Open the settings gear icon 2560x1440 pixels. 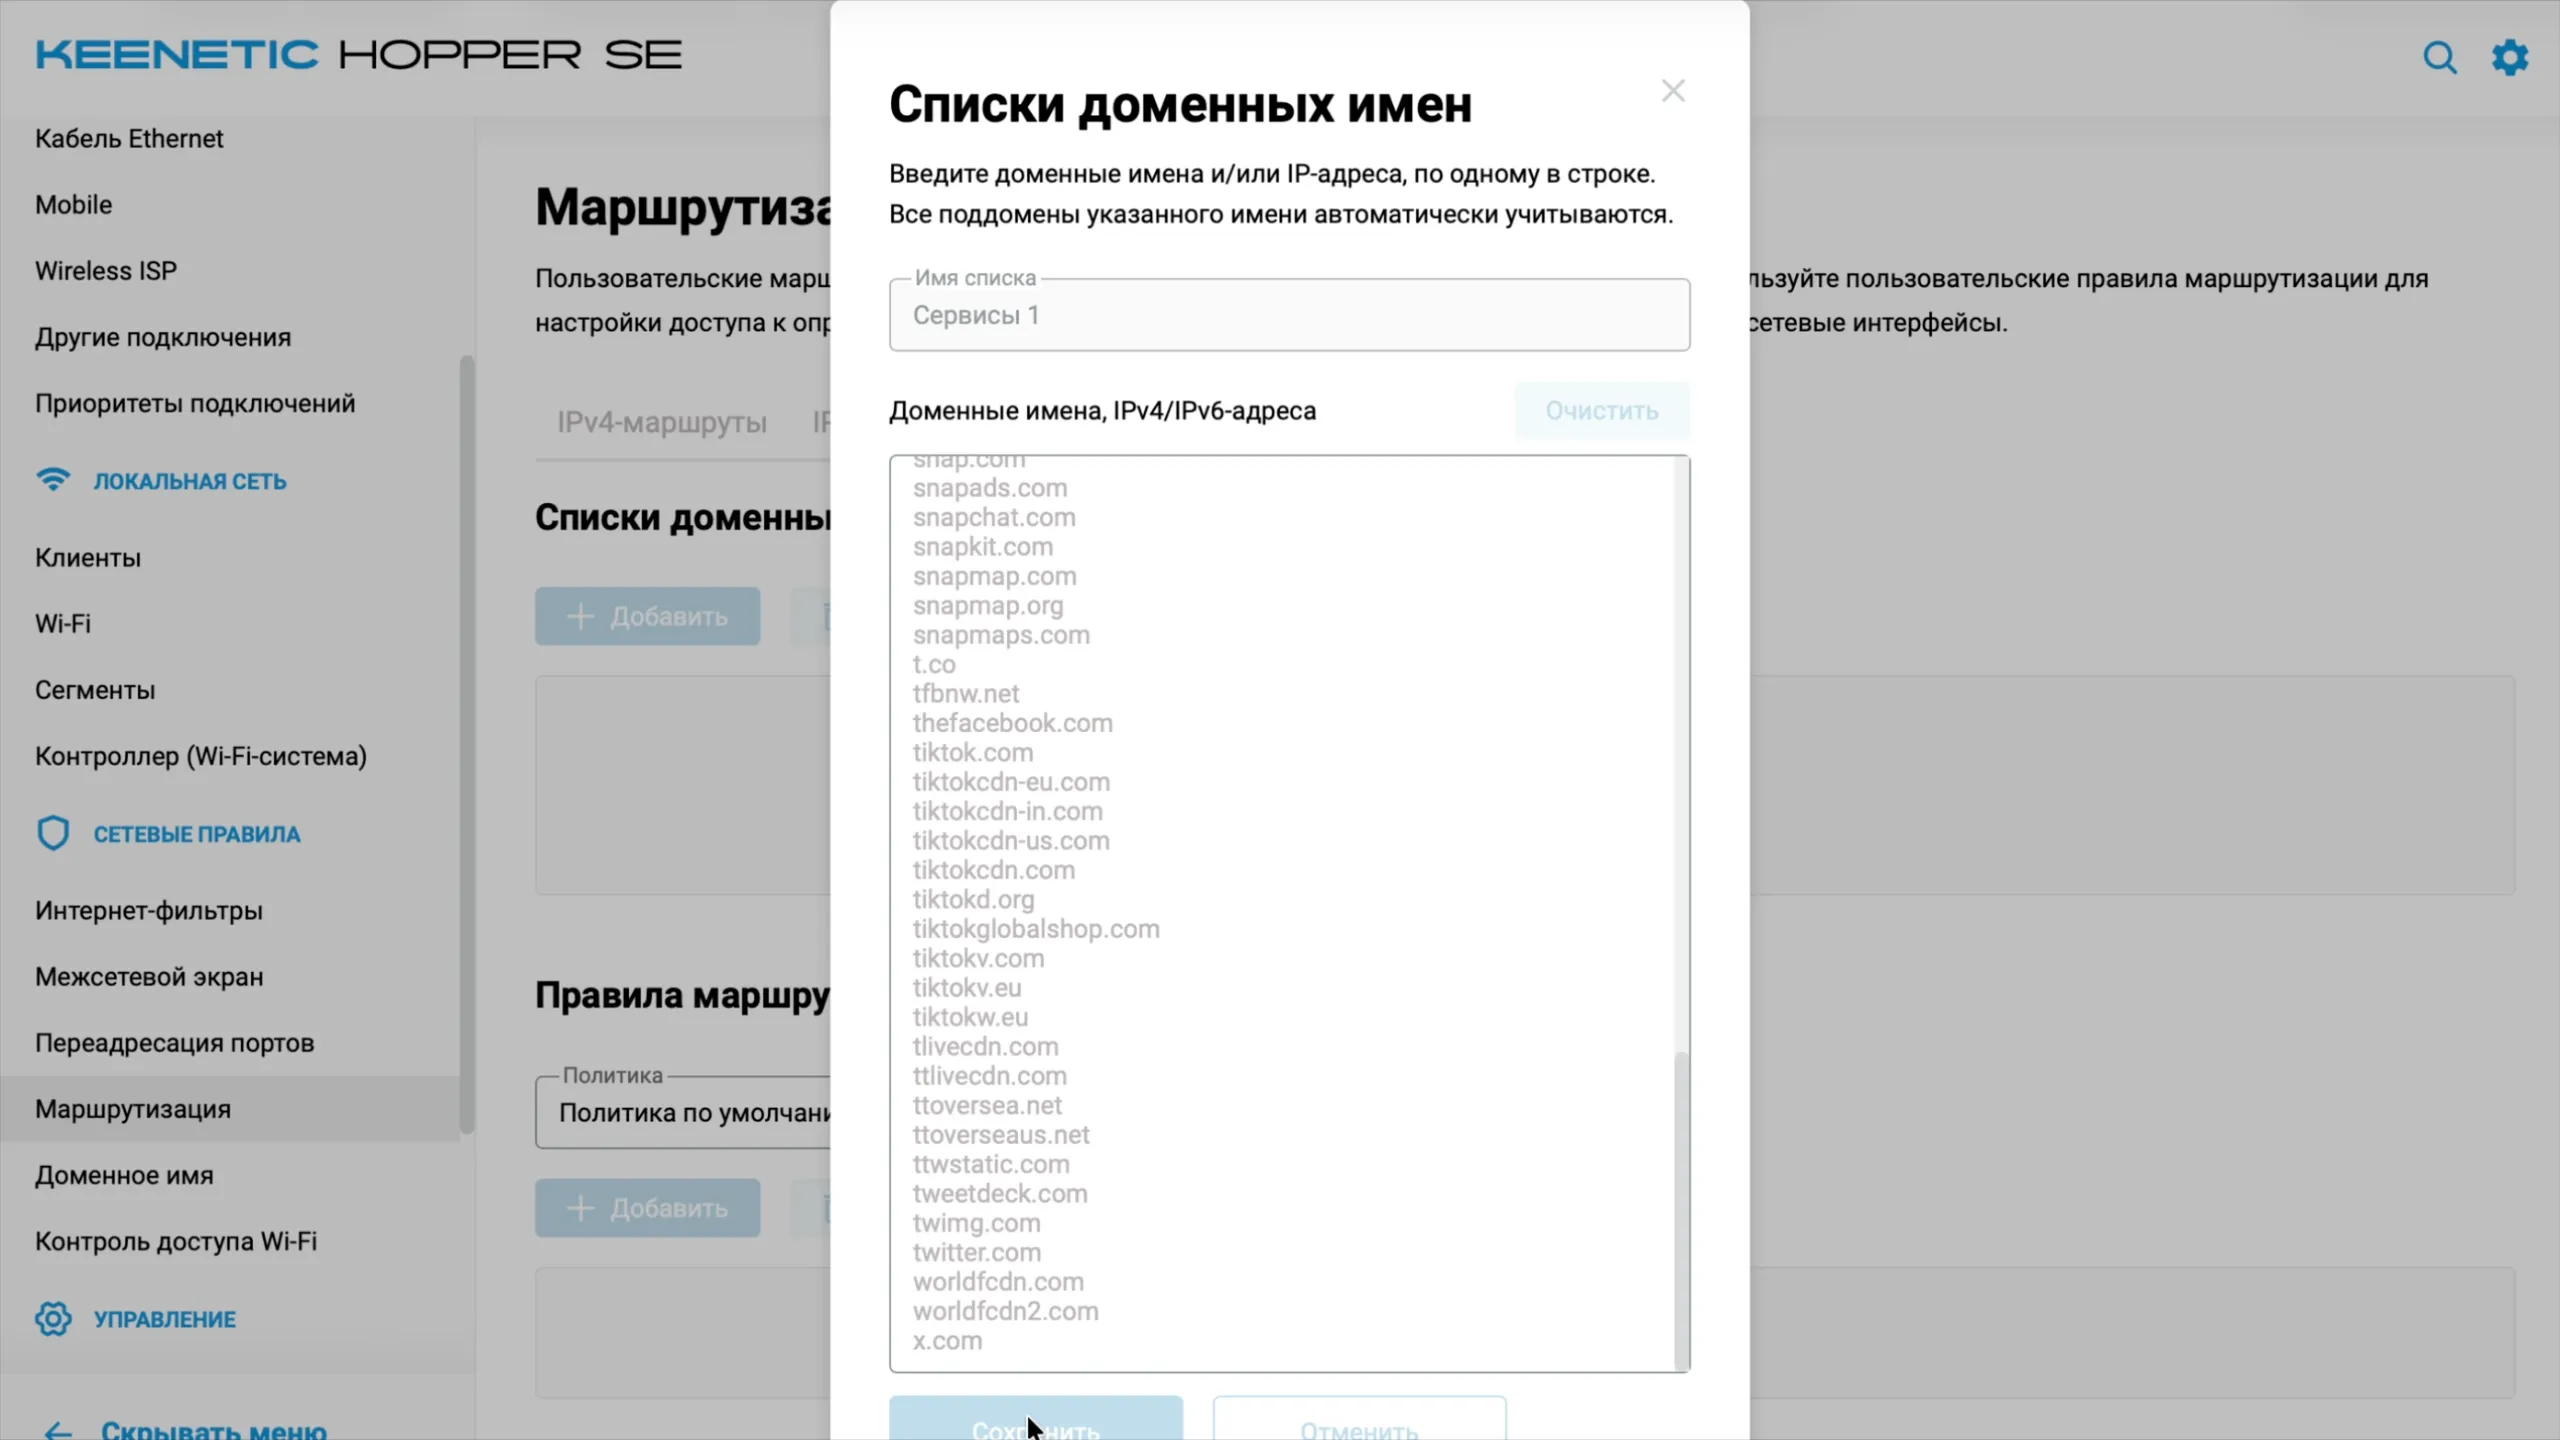(x=2510, y=57)
